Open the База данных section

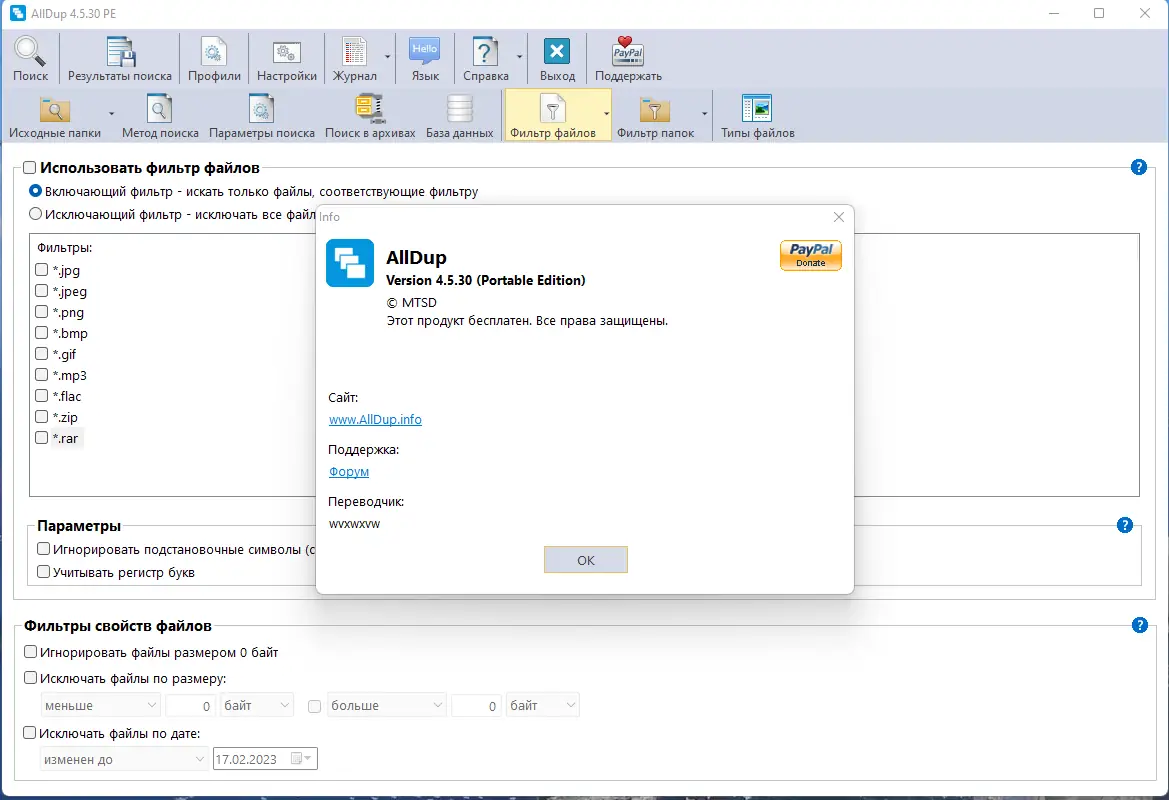click(459, 116)
